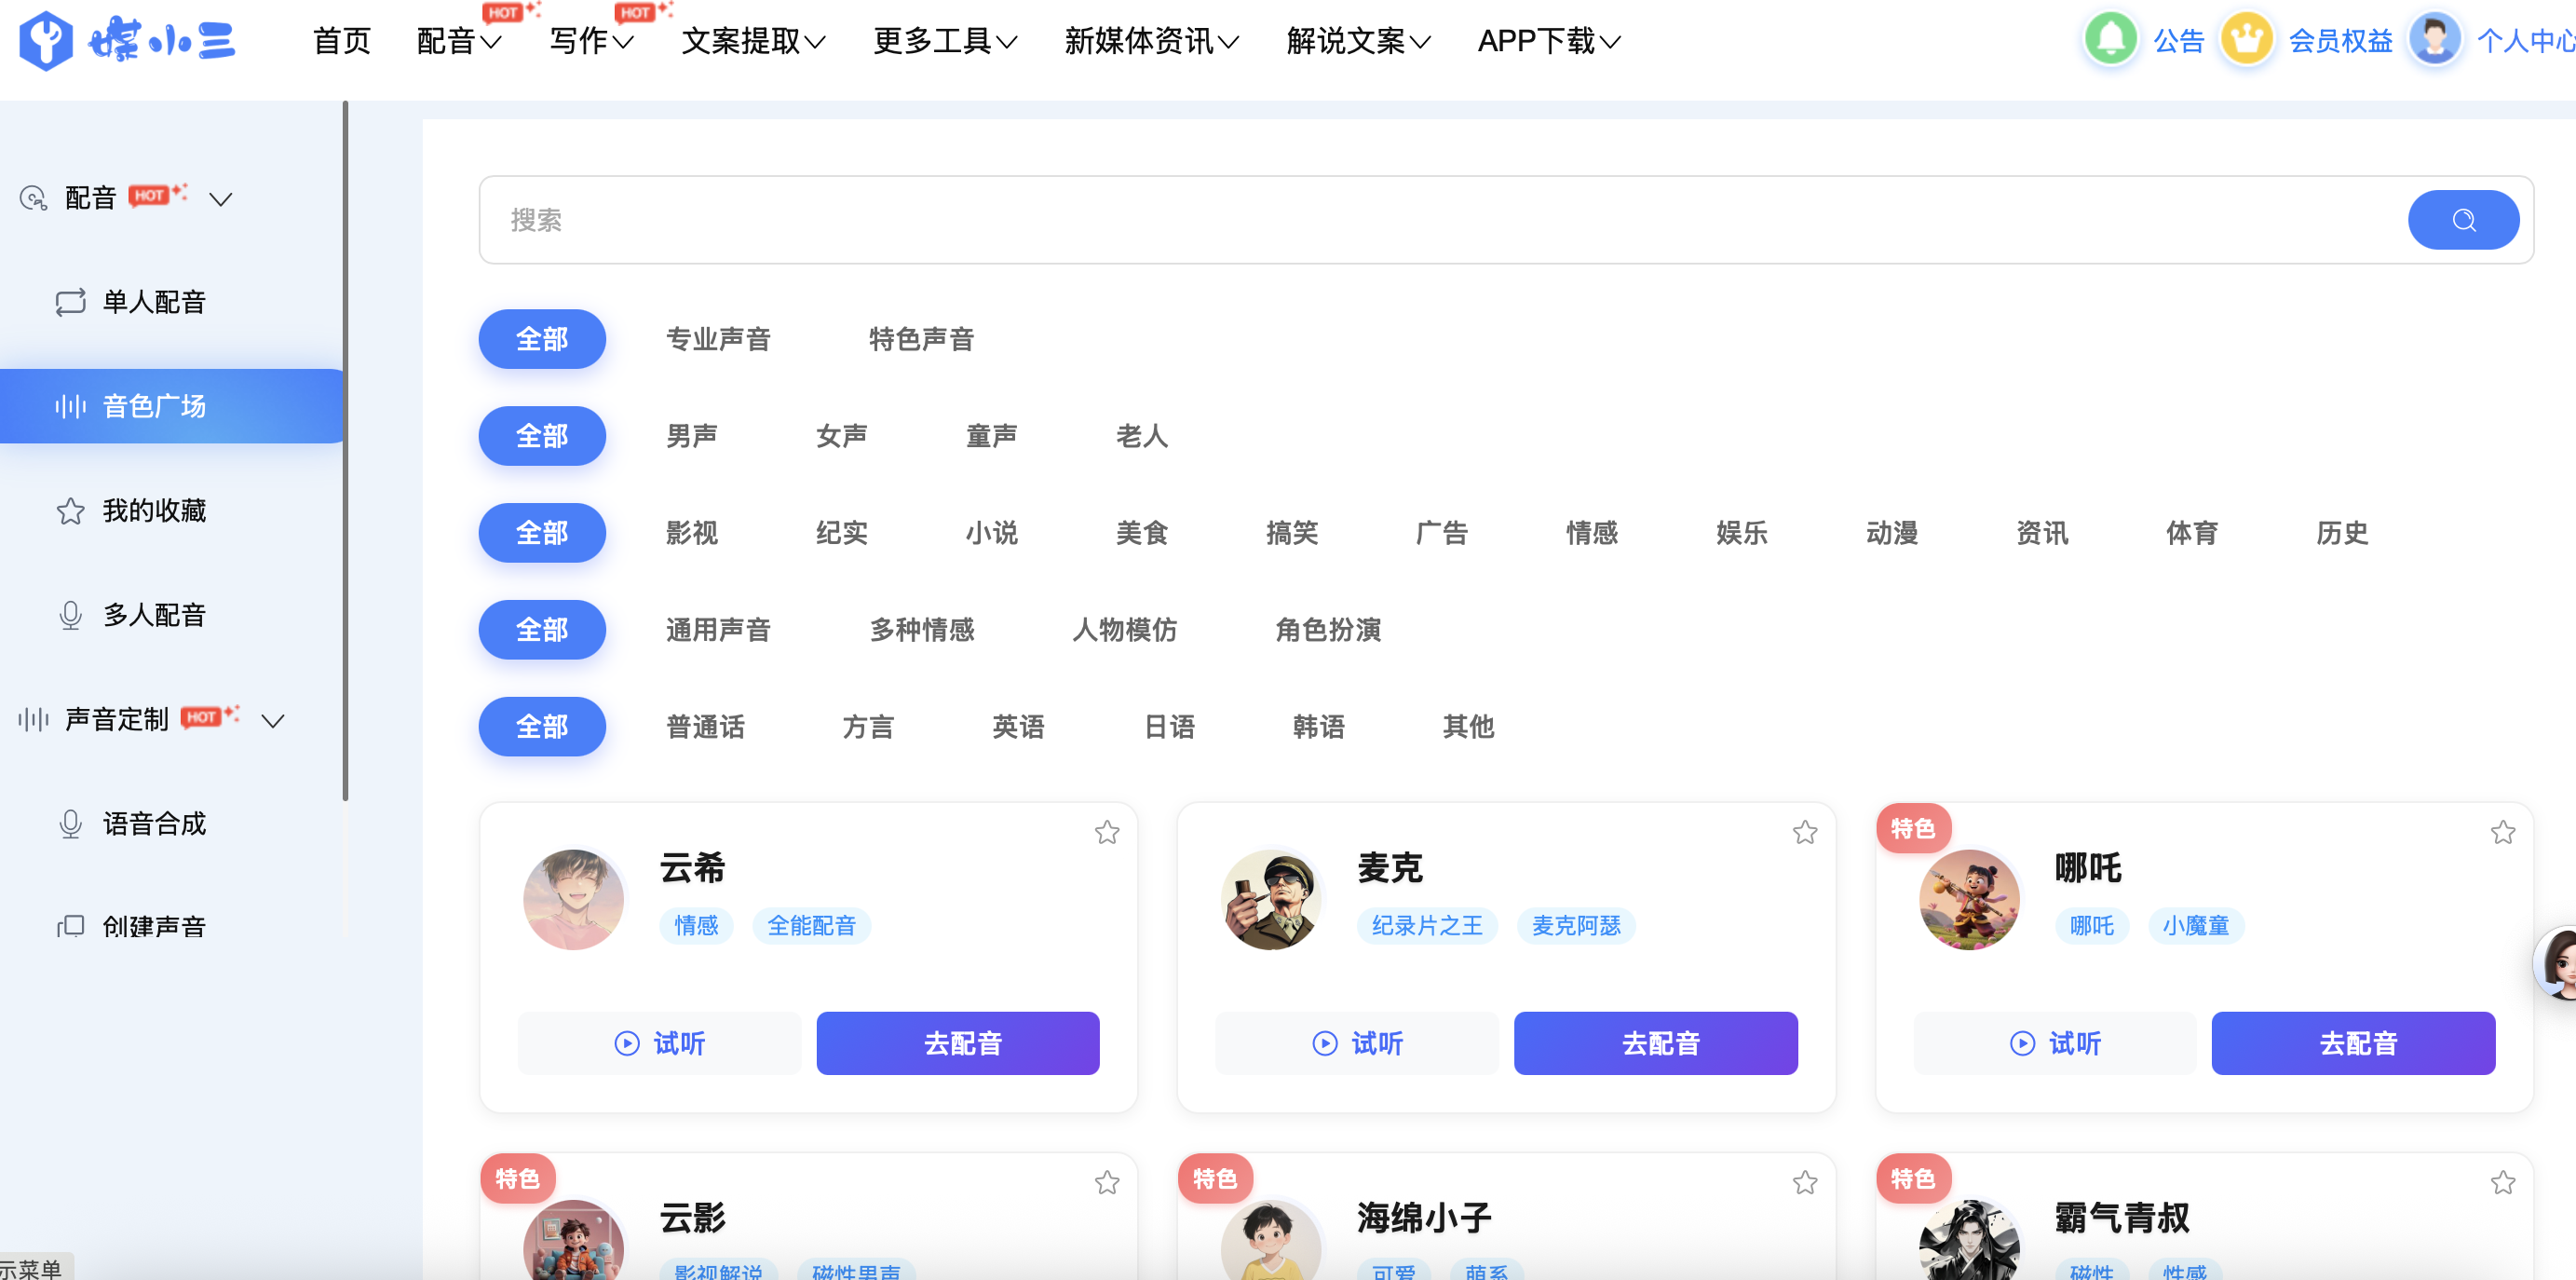
Task: Expand the 解说文案 dropdown menu
Action: [1358, 41]
